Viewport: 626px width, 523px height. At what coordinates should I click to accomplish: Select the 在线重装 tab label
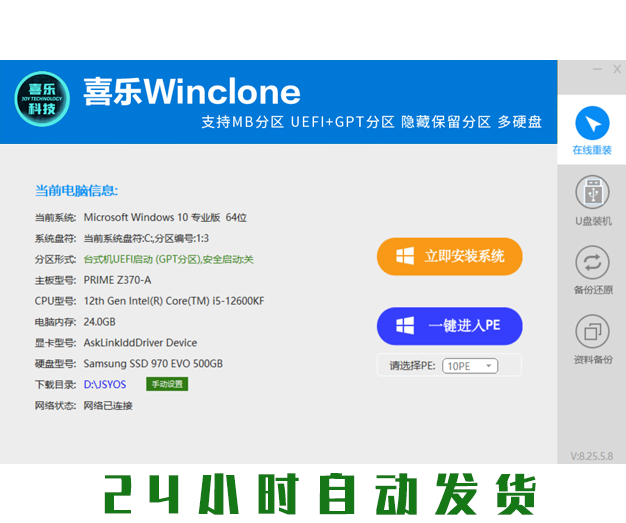coord(592,150)
